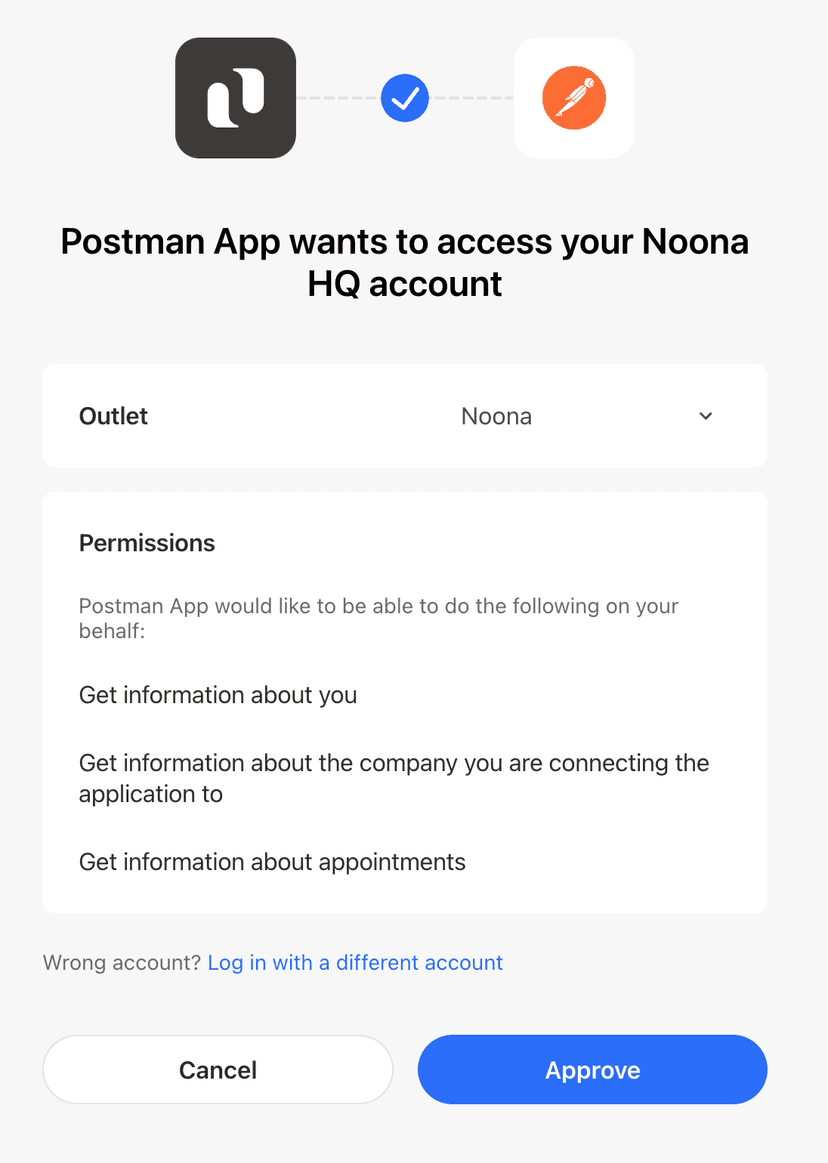This screenshot has height=1163, width=828.
Task: Select the dark Noona logo square
Action: (235, 98)
